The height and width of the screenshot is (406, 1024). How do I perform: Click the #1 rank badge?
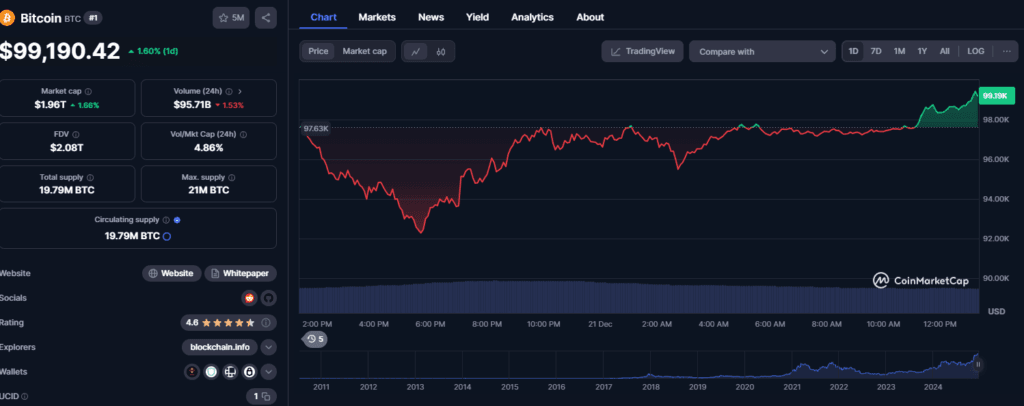pos(93,18)
